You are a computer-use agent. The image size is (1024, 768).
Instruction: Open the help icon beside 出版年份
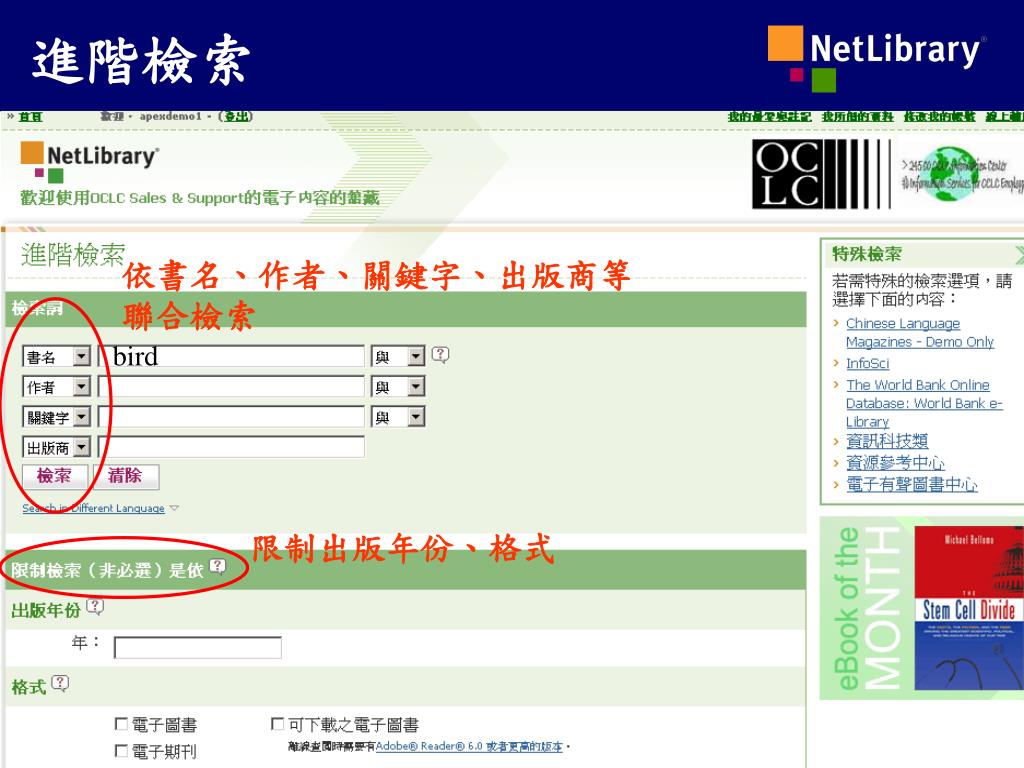[95, 607]
